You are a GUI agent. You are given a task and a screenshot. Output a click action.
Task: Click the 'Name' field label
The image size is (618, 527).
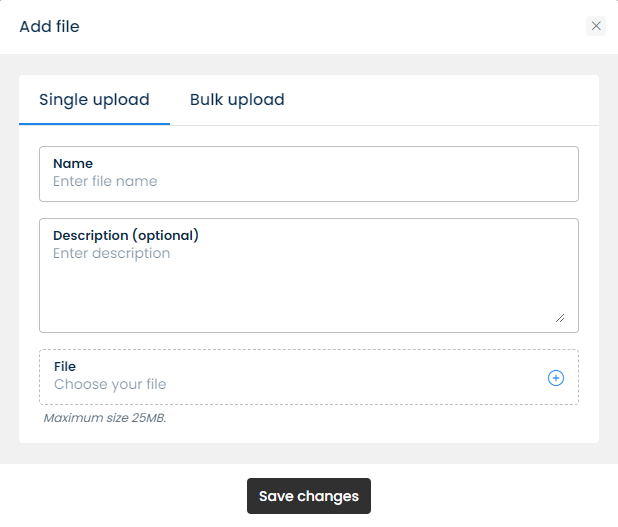73,163
